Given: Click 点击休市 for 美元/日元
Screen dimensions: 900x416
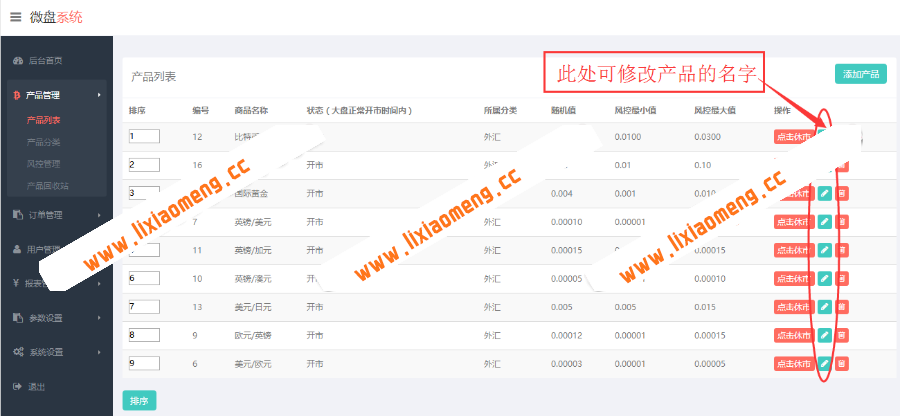Looking at the screenshot, I should pyautogui.click(x=794, y=307).
